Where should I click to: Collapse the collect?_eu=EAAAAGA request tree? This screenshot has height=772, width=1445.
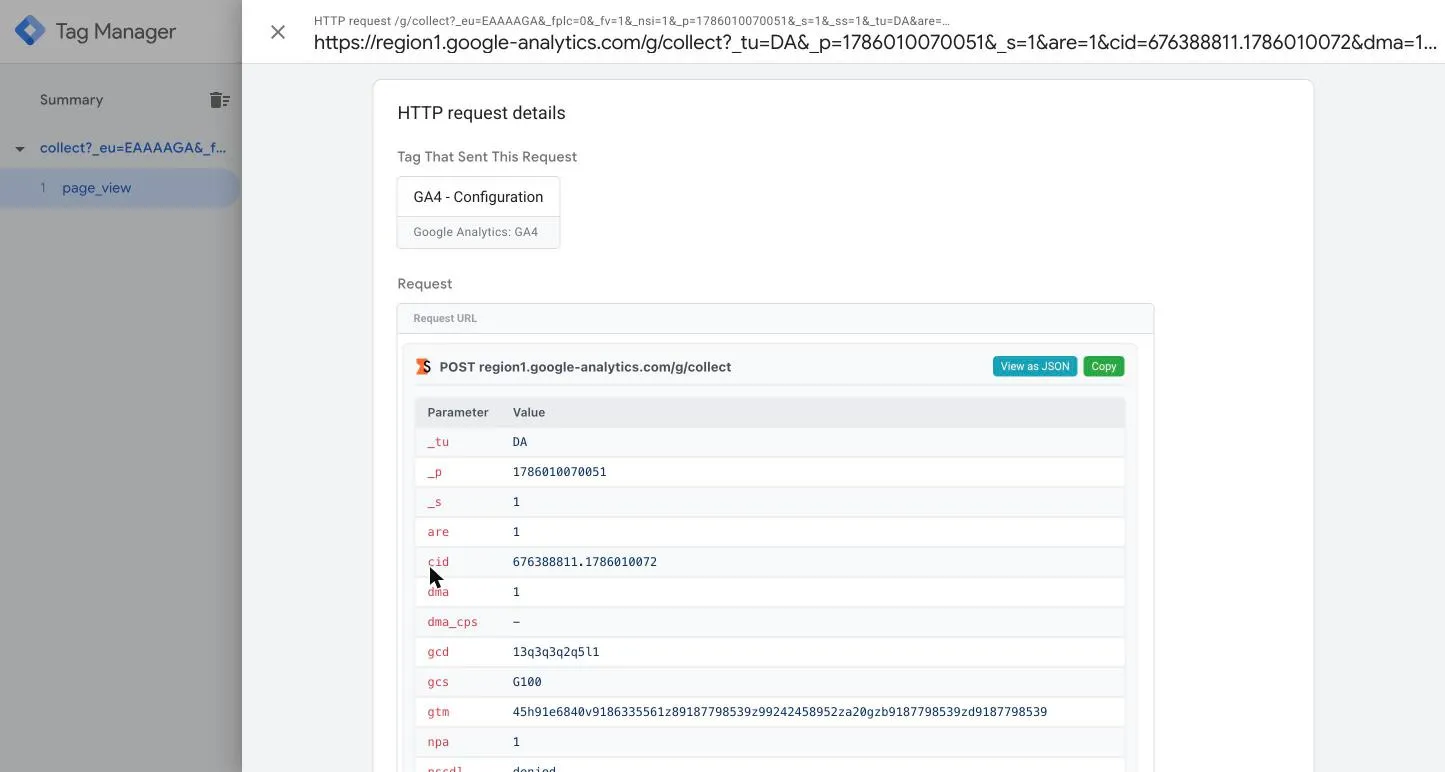coord(19,149)
